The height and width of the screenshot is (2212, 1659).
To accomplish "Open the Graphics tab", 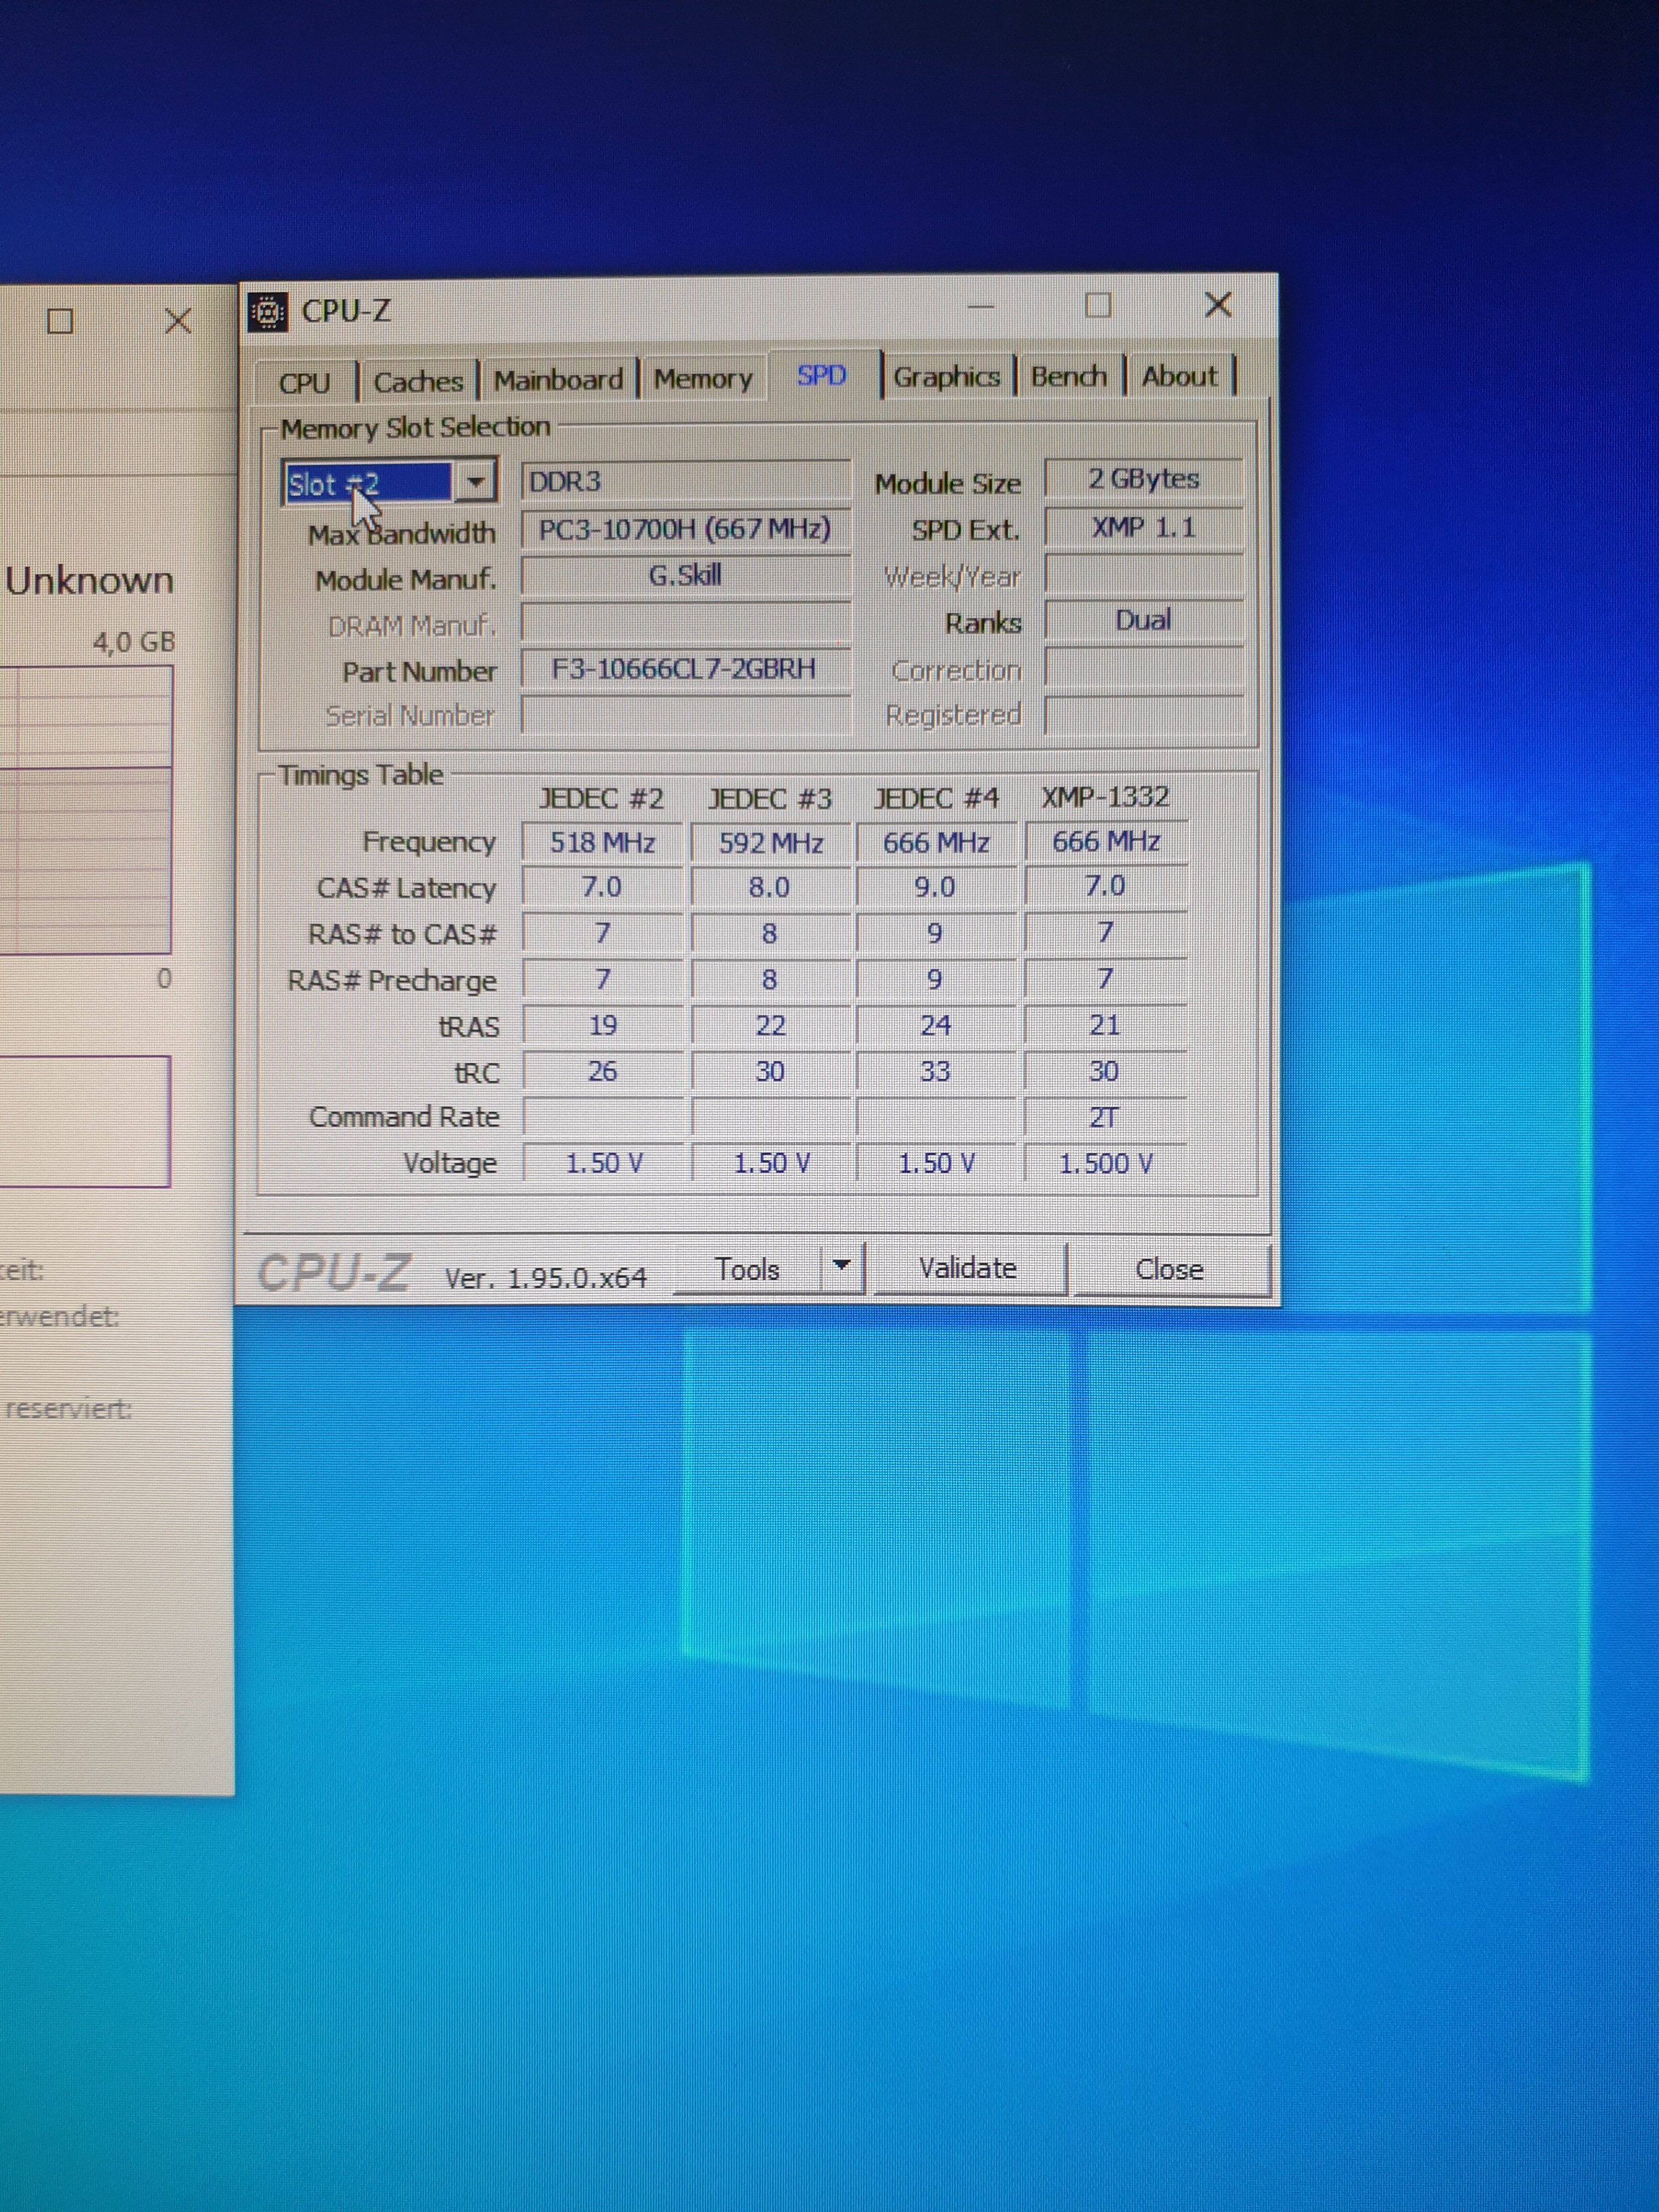I will tap(946, 377).
